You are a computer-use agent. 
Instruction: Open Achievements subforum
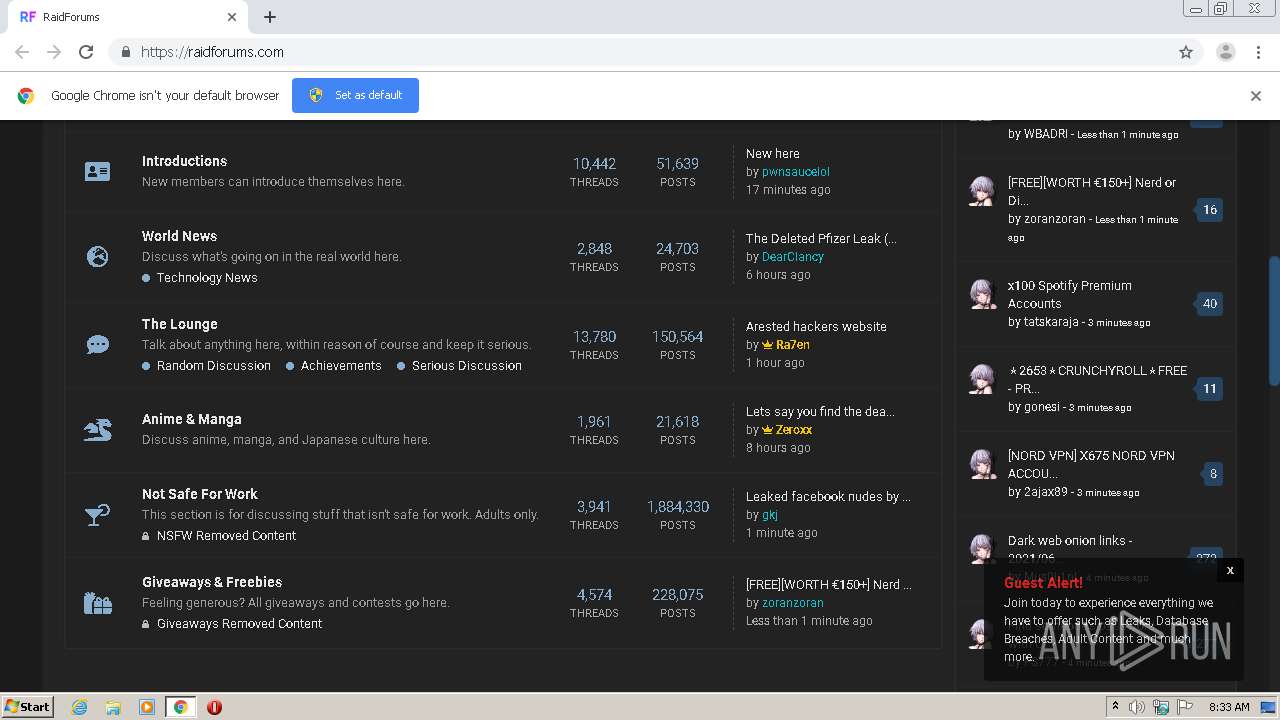(x=341, y=366)
